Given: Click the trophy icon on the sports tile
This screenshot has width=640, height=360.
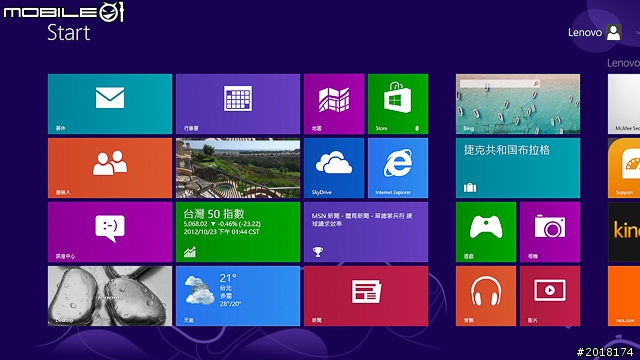Looking at the screenshot, I should pyautogui.click(x=318, y=252).
